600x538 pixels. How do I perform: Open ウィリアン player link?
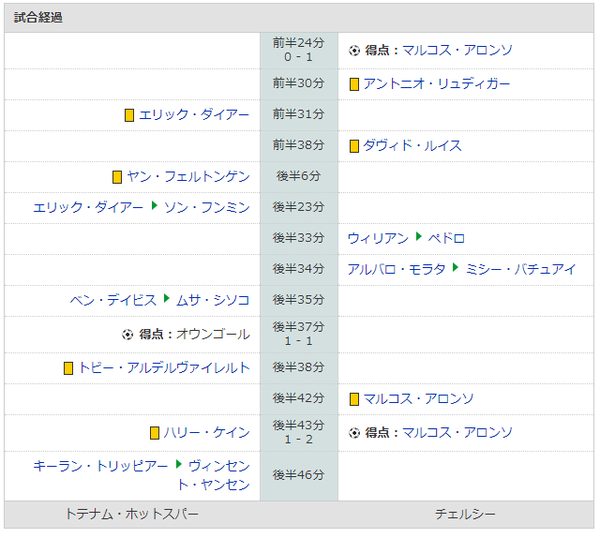[x=378, y=239]
